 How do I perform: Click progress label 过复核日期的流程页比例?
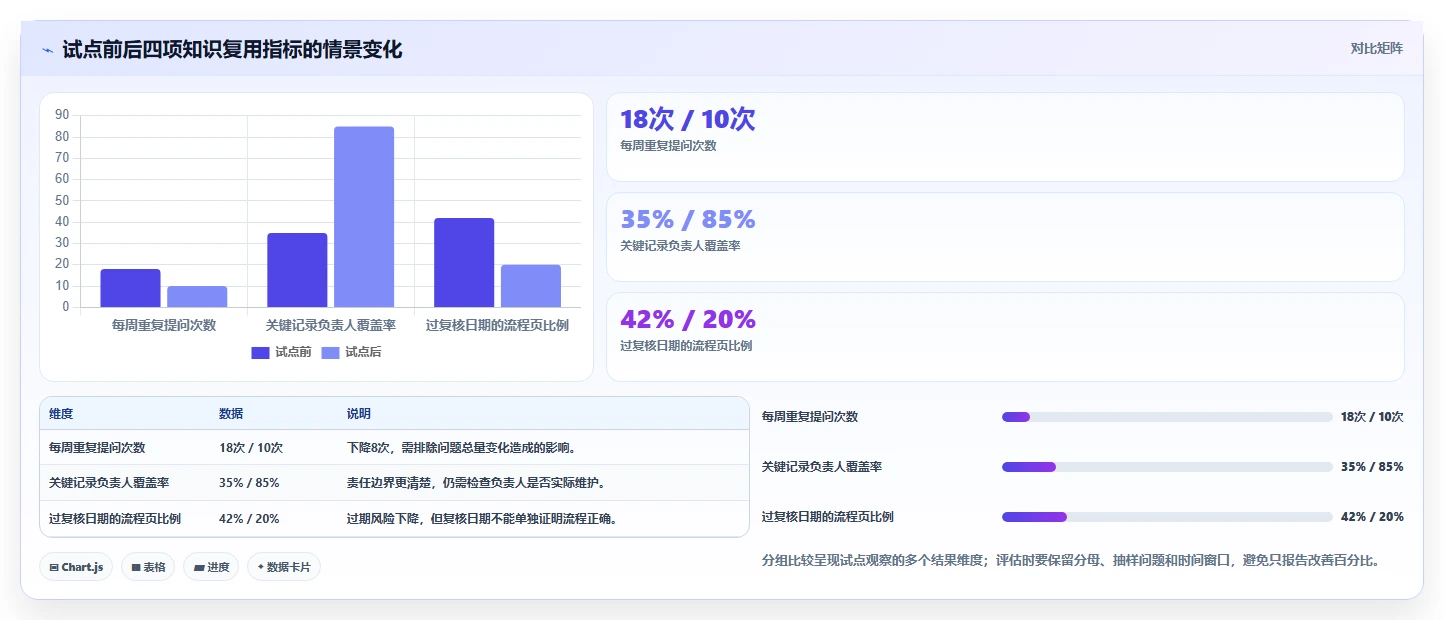[828, 517]
